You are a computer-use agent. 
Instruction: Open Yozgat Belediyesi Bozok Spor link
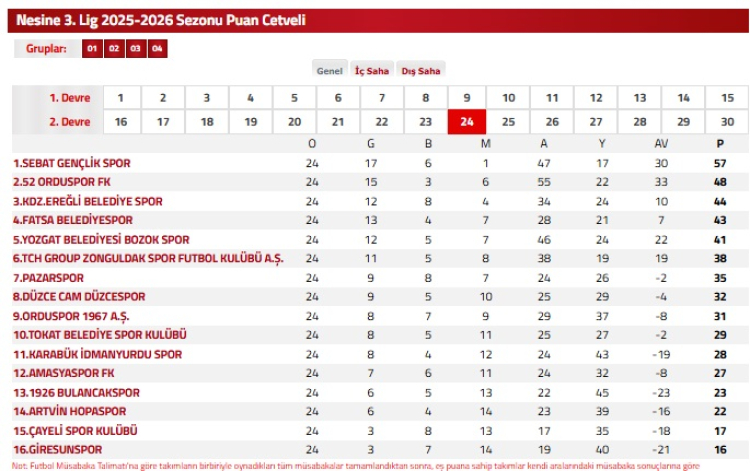[x=101, y=240]
